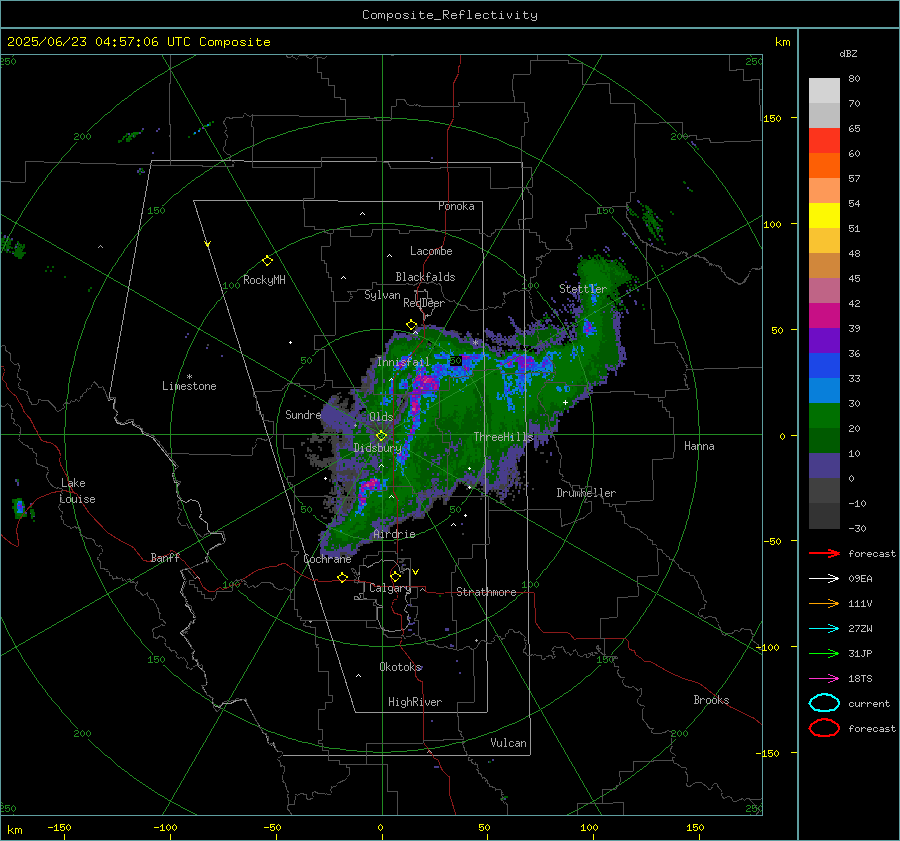Click the Okotoks city label

click(400, 667)
